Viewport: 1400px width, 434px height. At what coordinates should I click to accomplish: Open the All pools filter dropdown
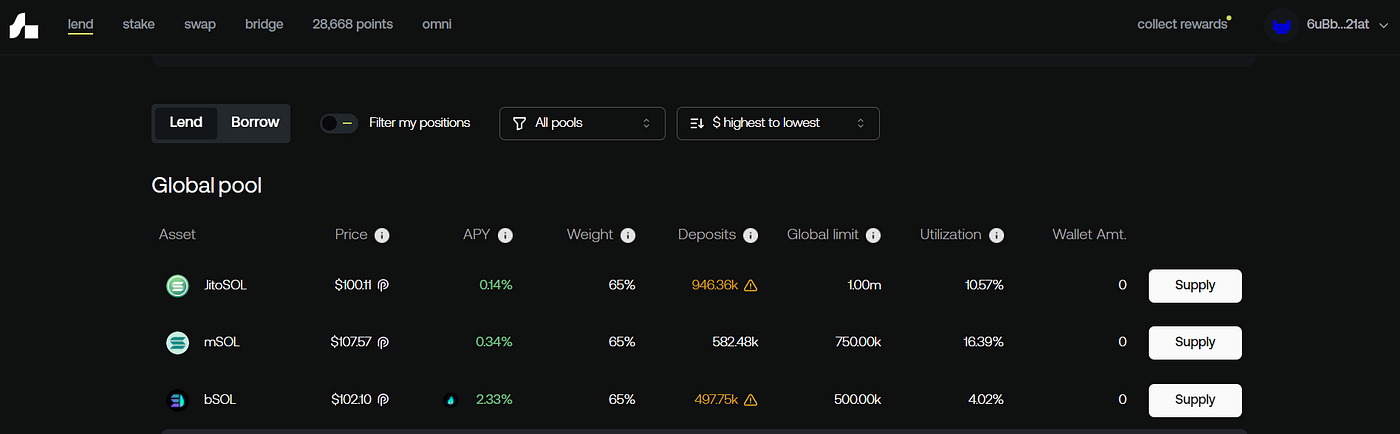click(582, 123)
